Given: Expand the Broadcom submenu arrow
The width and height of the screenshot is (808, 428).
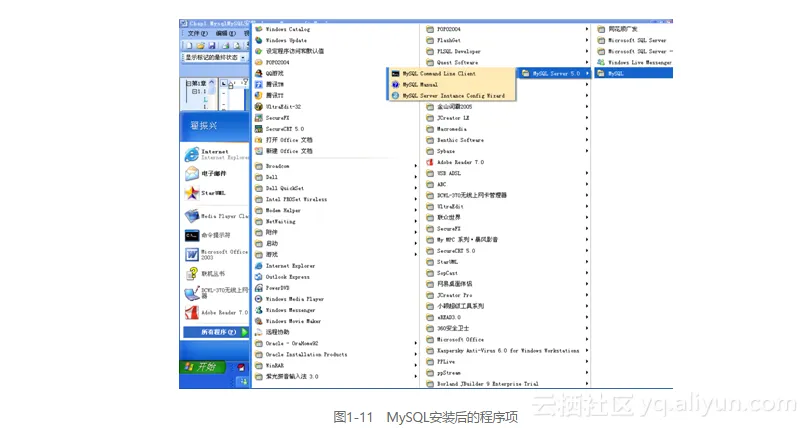Looking at the screenshot, I should pos(415,166).
